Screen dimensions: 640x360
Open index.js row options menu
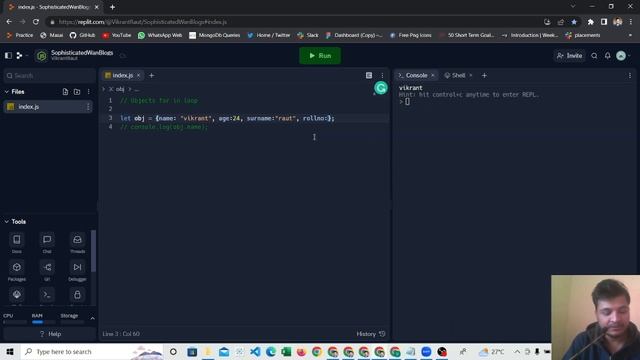tap(88, 107)
